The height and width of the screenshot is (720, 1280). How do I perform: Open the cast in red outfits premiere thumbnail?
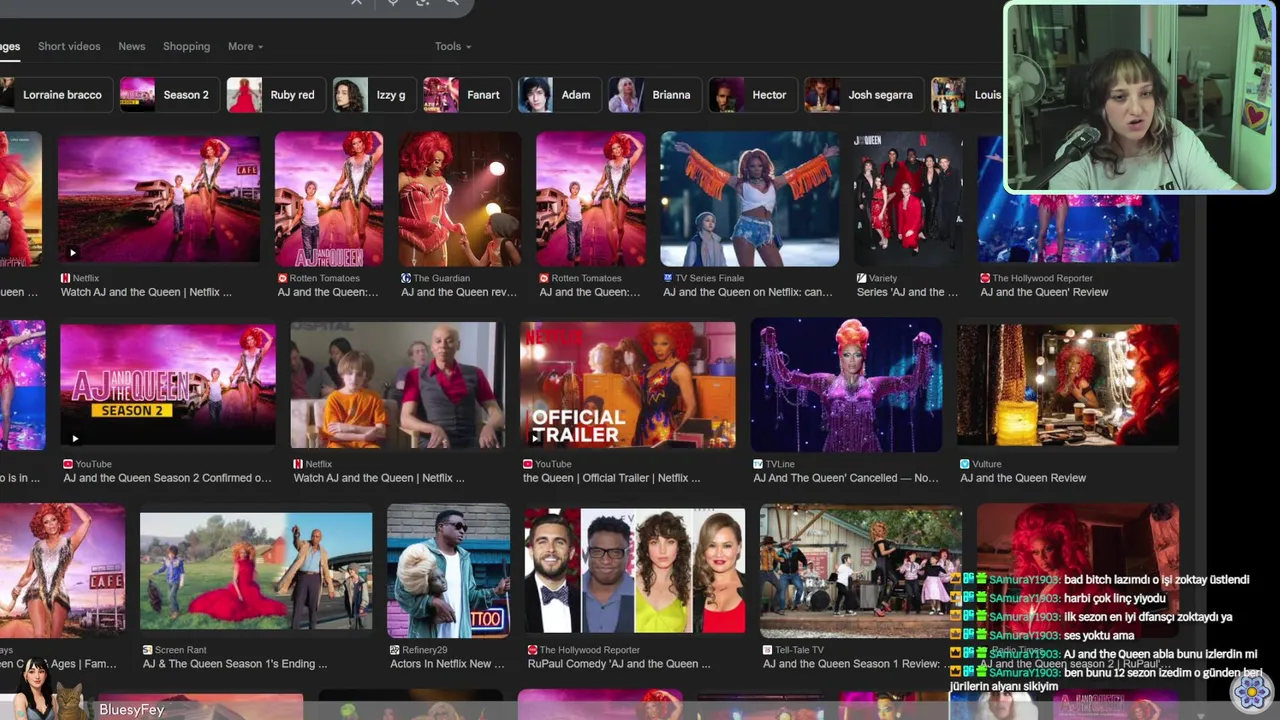tap(907, 200)
